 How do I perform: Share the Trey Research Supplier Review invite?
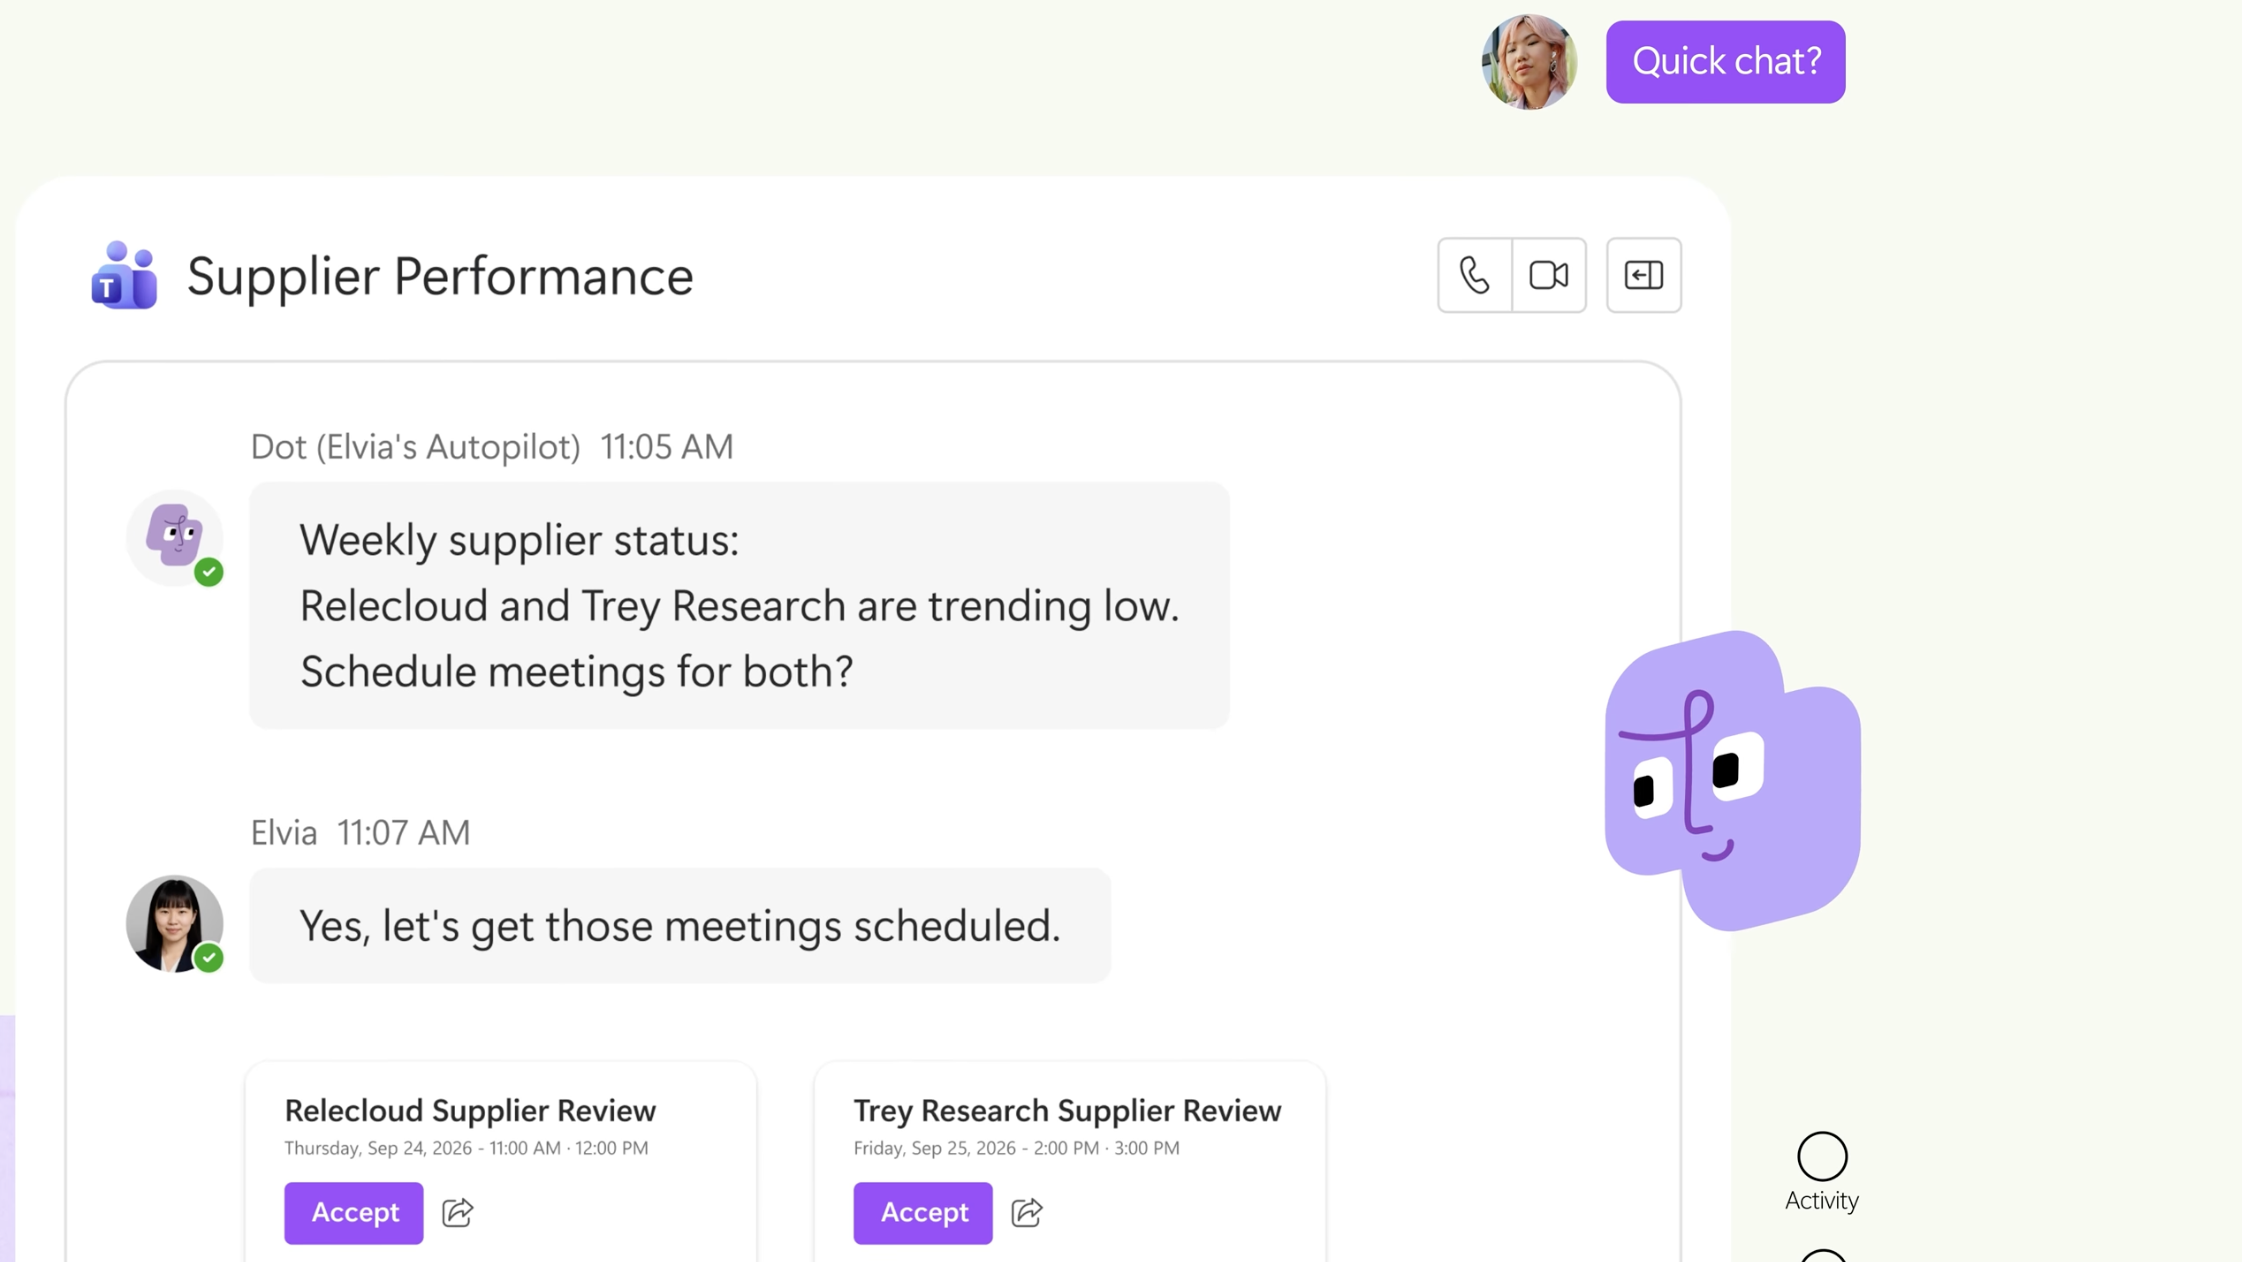coord(1027,1212)
